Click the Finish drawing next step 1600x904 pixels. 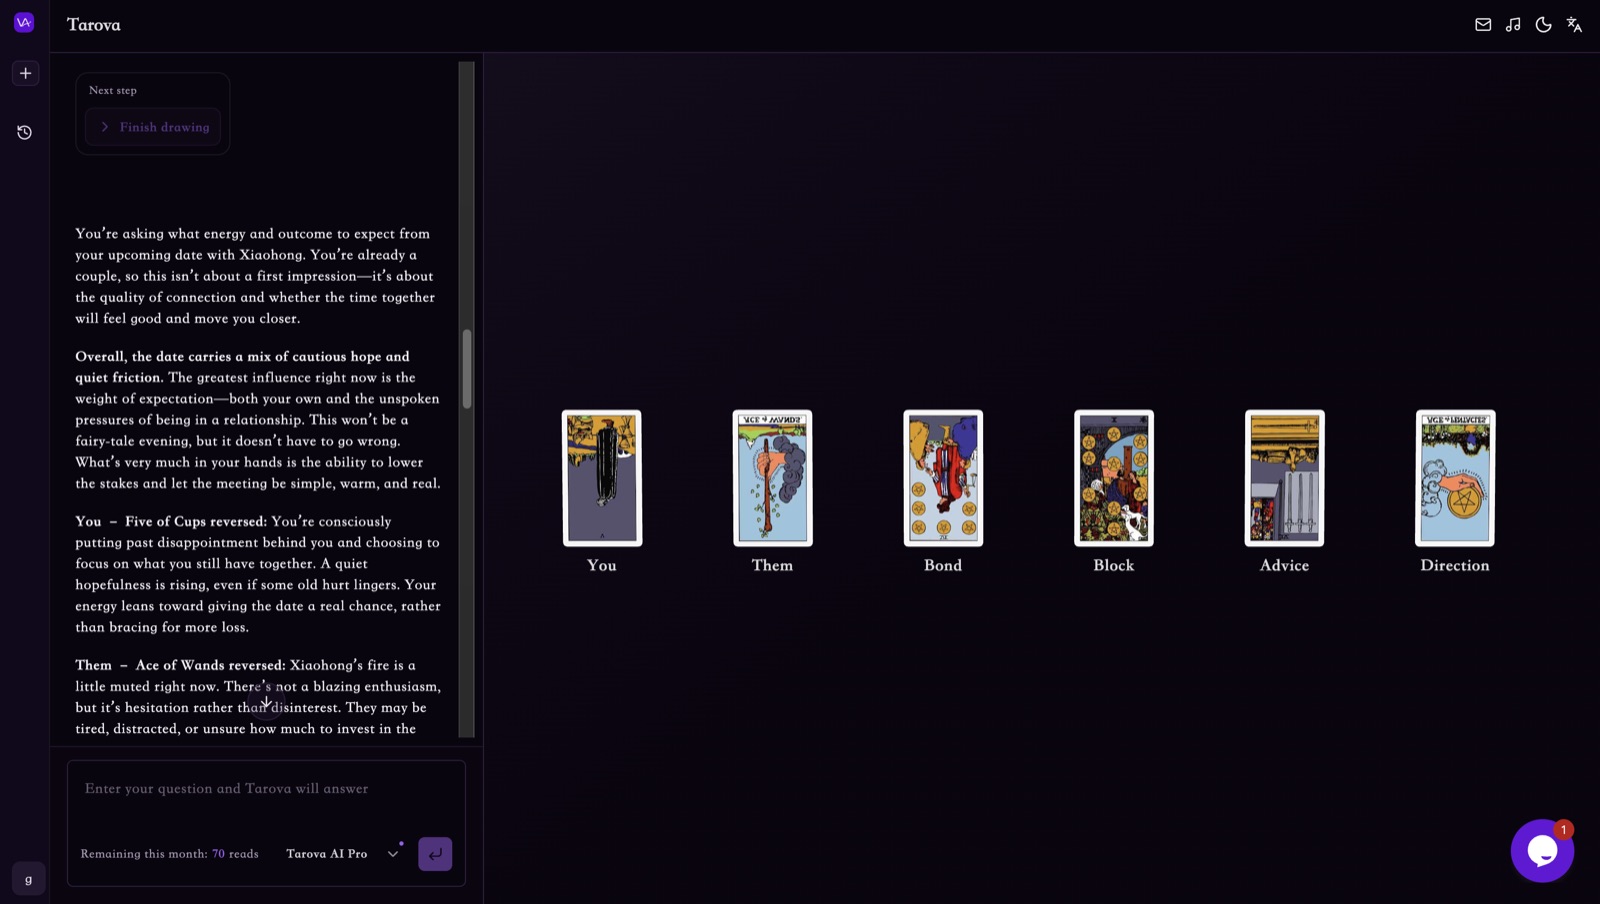click(x=153, y=127)
